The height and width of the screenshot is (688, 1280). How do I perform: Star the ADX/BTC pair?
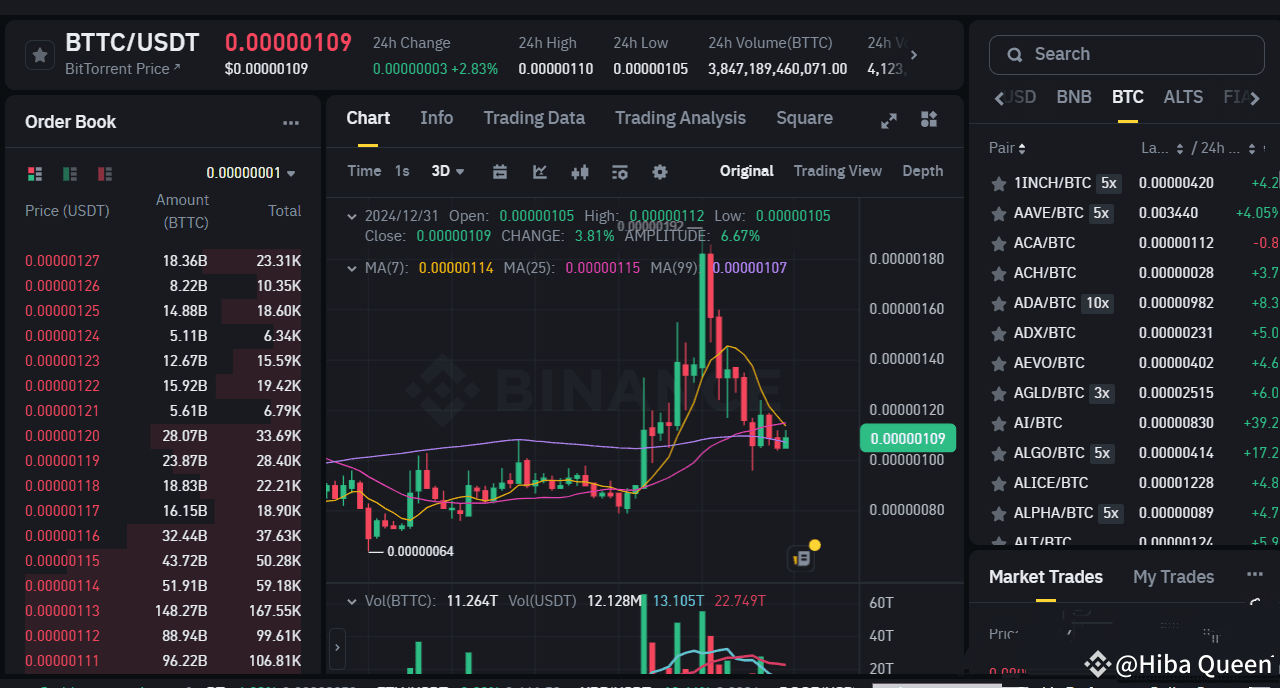pyautogui.click(x=998, y=334)
